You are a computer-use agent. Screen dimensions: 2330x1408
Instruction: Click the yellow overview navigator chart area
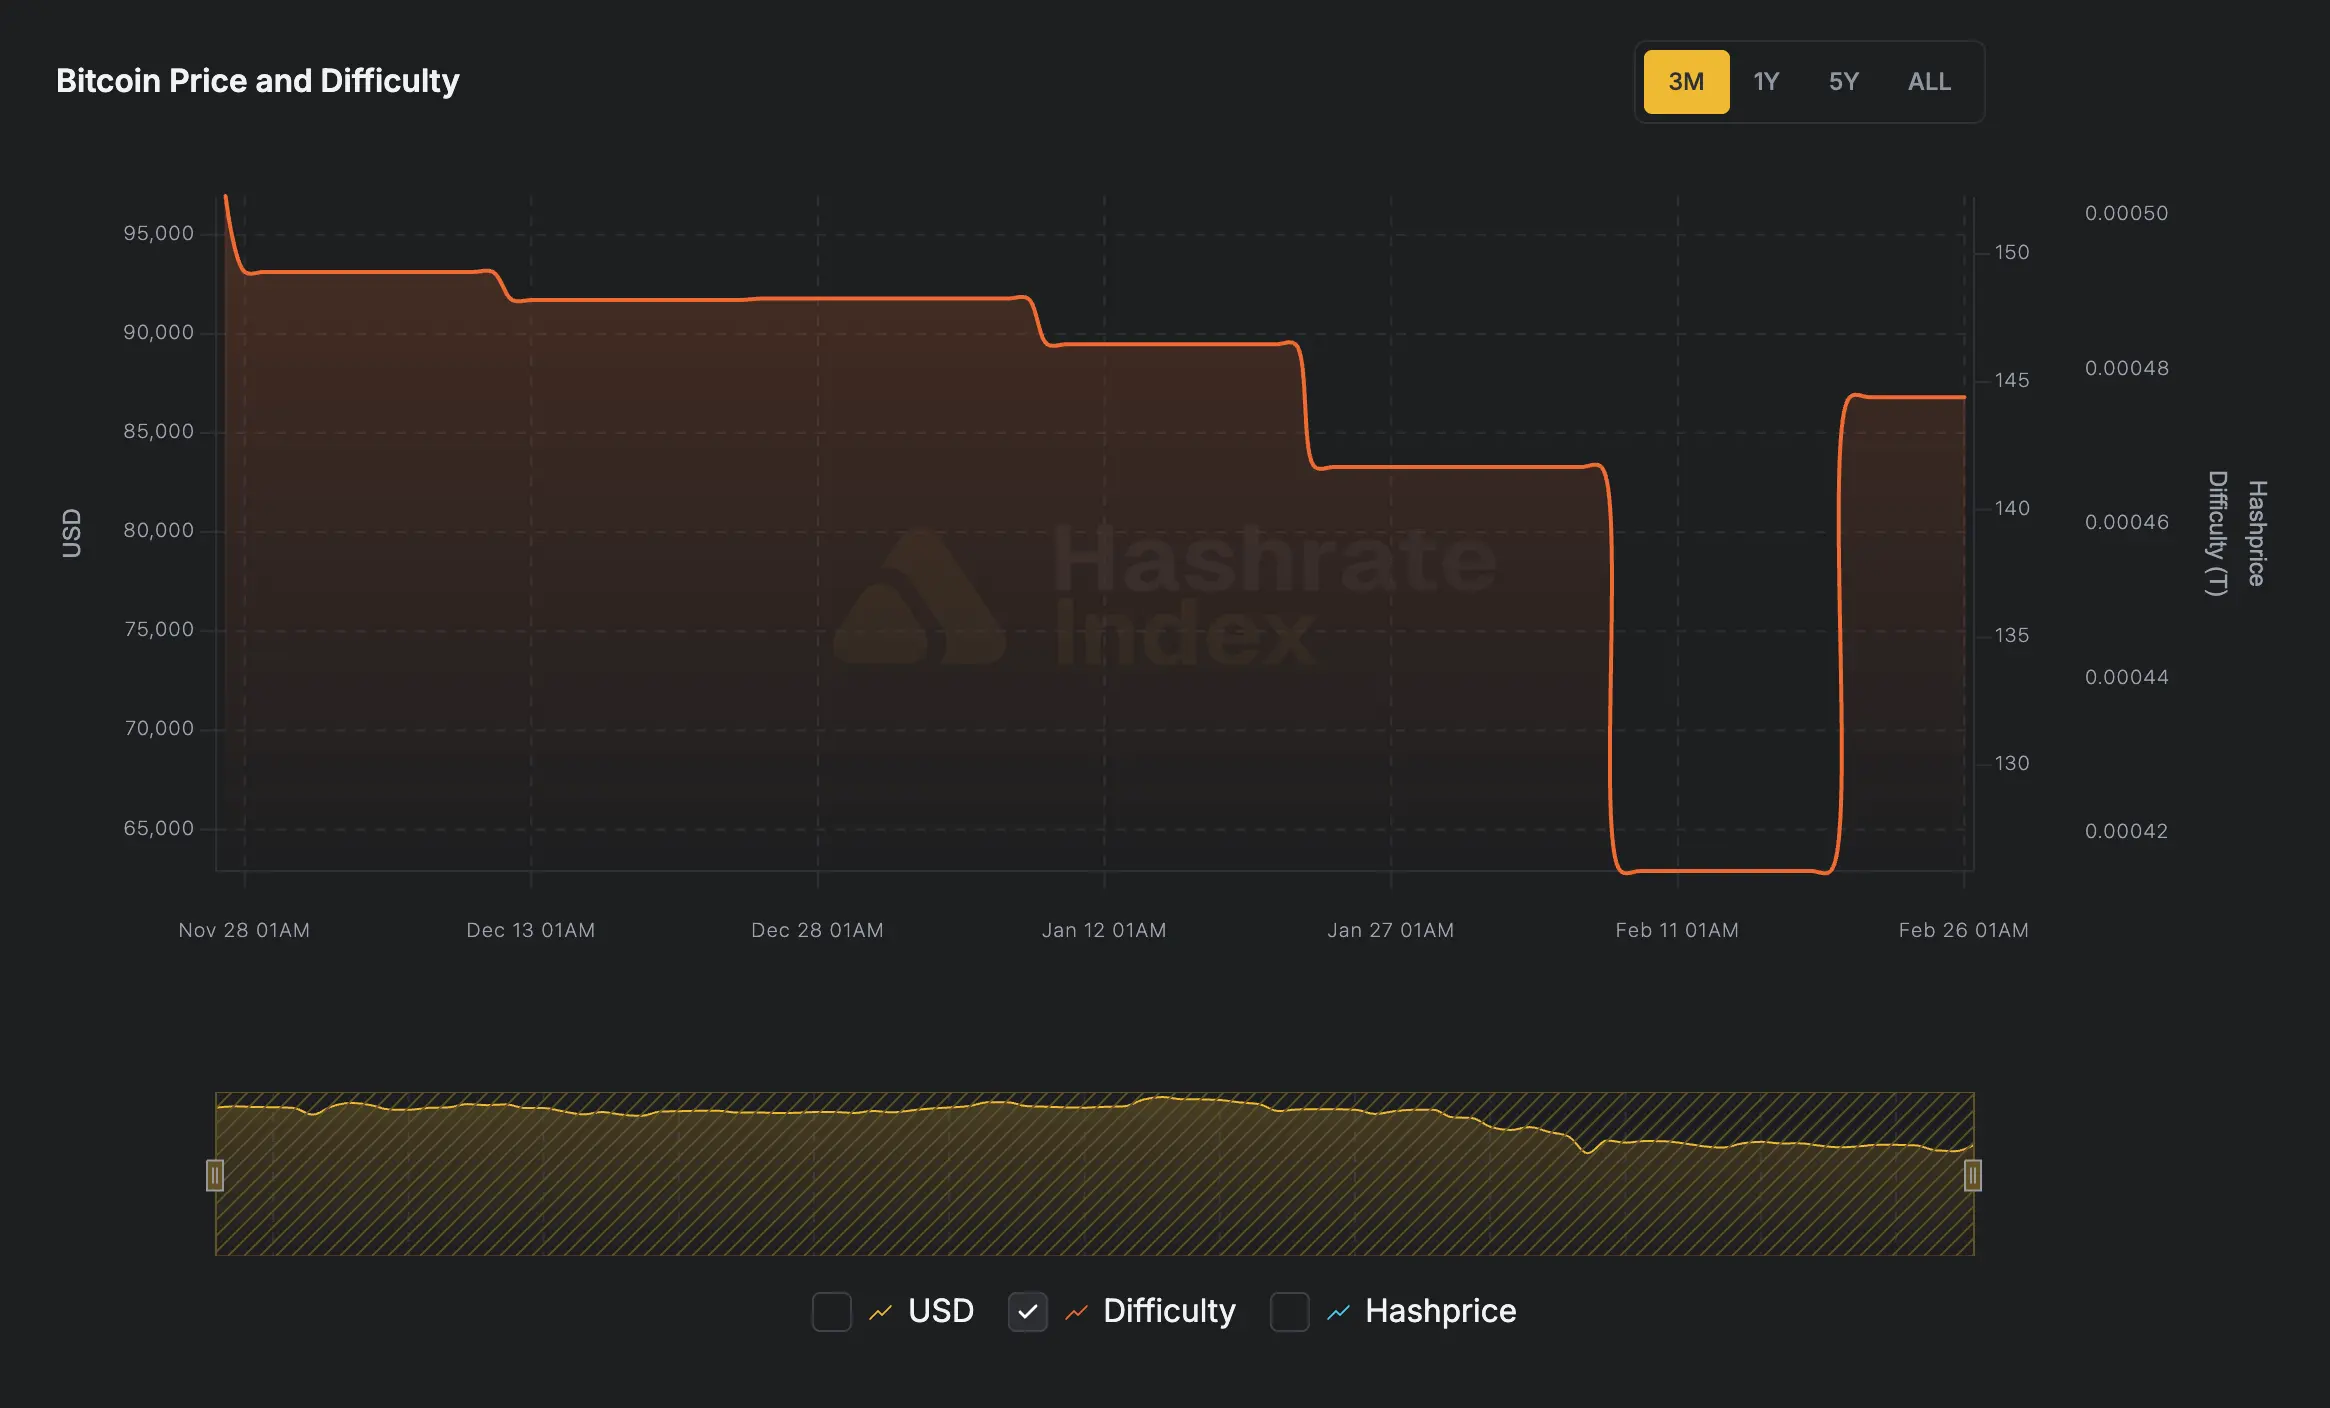[1094, 1190]
